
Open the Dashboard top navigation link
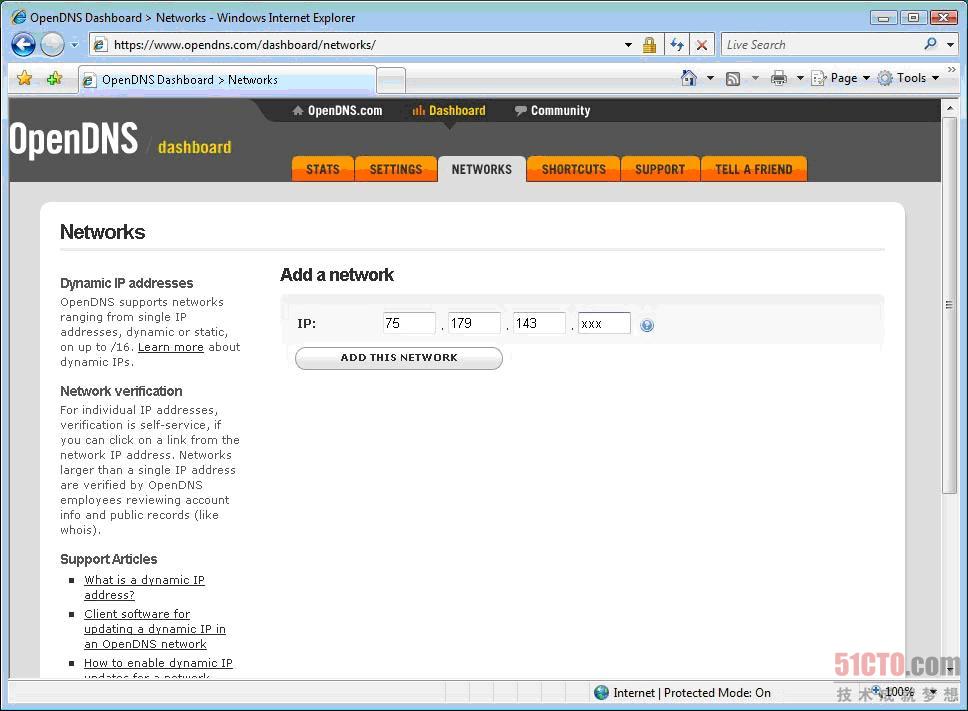coord(449,110)
